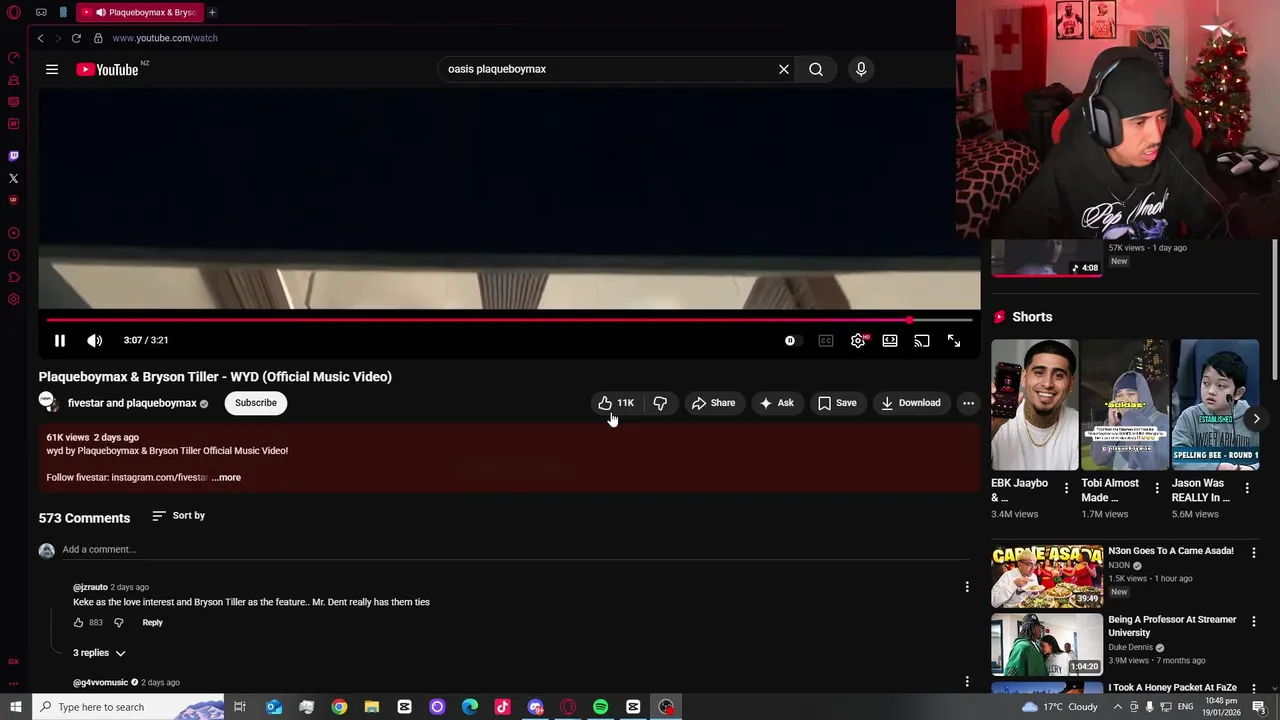Reply to the @jzrauto comment

152,623
